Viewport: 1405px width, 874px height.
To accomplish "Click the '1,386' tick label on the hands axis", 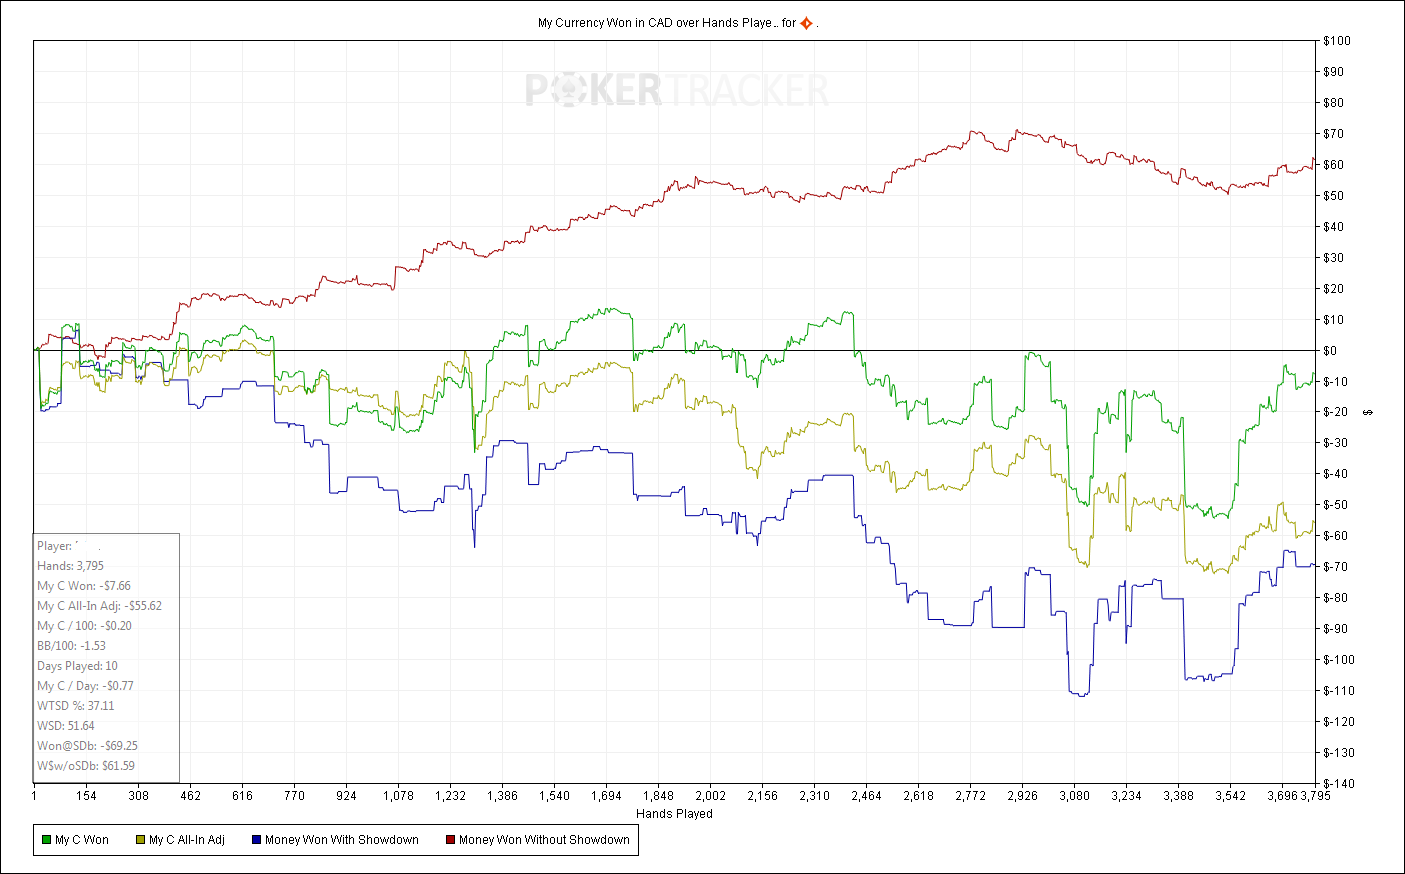I will click(x=502, y=796).
